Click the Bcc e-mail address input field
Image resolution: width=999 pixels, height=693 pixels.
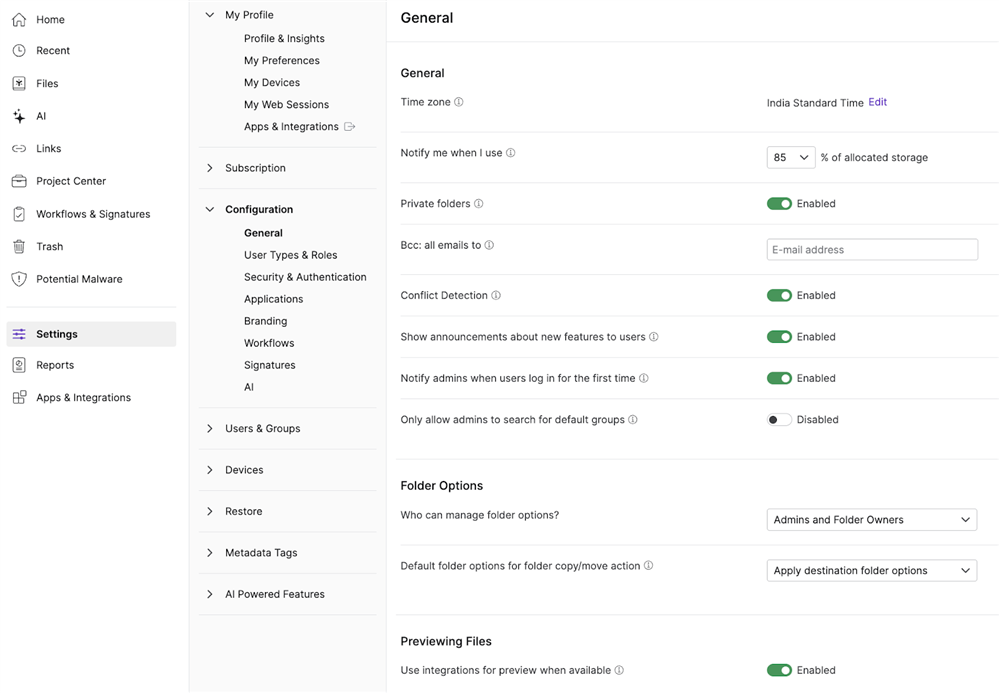[871, 249]
